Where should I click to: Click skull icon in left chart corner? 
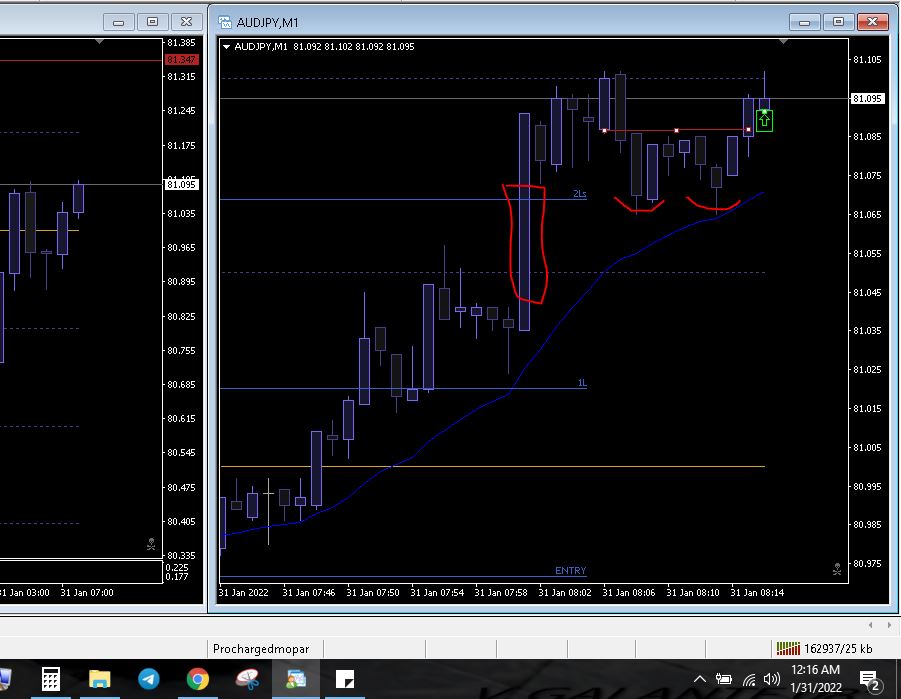(x=151, y=544)
